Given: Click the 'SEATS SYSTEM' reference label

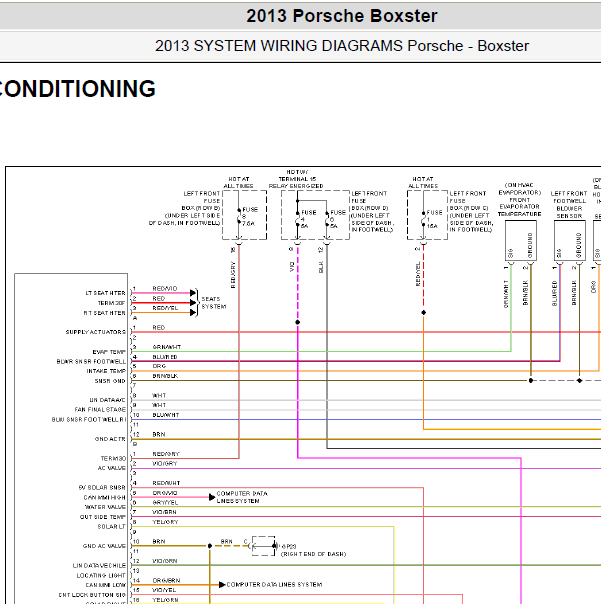Looking at the screenshot, I should click(213, 303).
